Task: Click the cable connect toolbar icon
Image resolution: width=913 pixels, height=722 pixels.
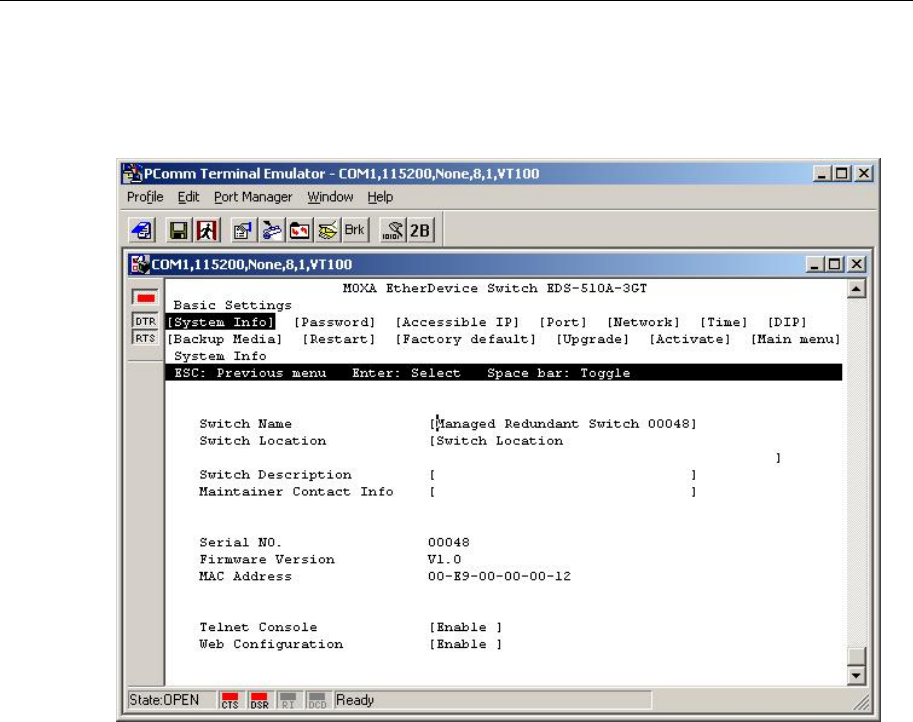Action: [x=271, y=231]
